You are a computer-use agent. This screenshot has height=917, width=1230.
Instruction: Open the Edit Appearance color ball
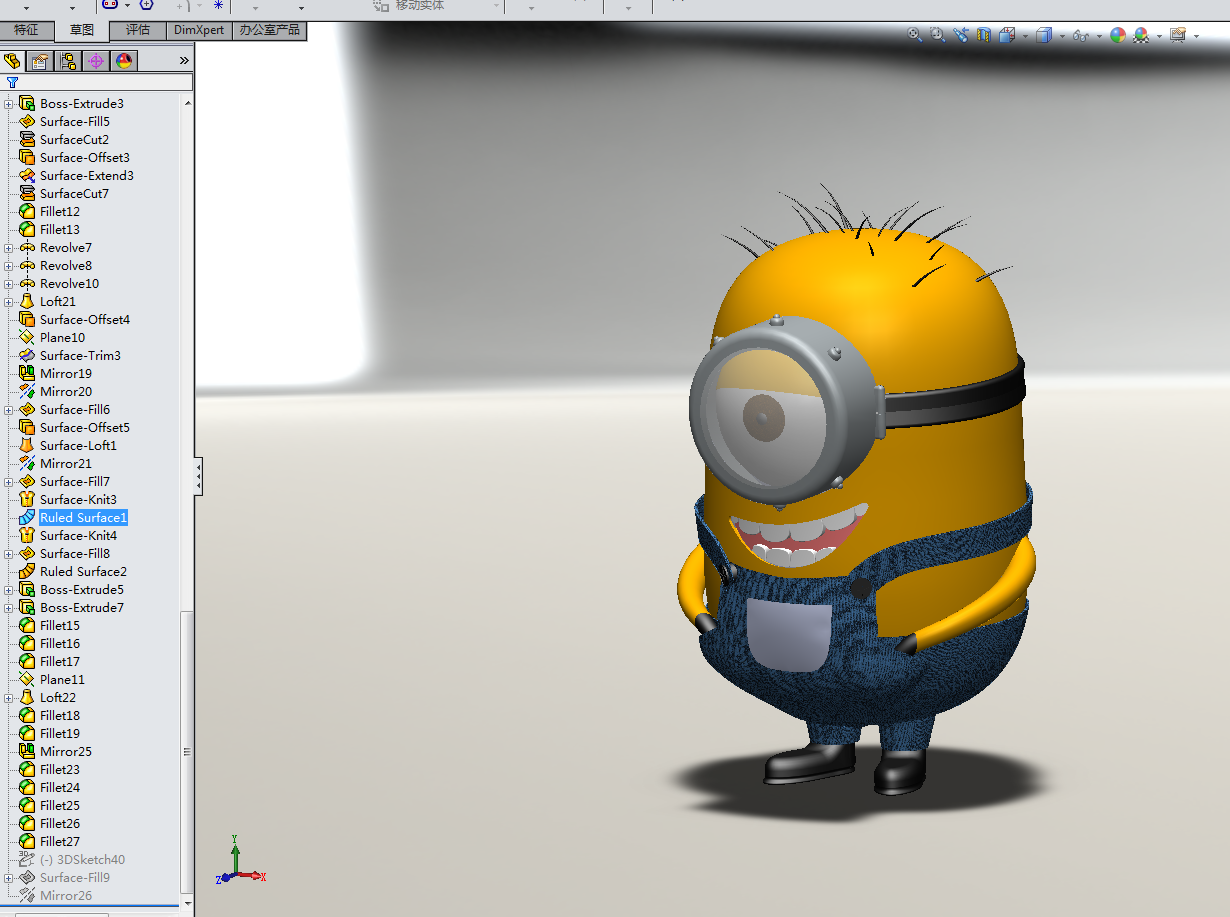click(1117, 35)
